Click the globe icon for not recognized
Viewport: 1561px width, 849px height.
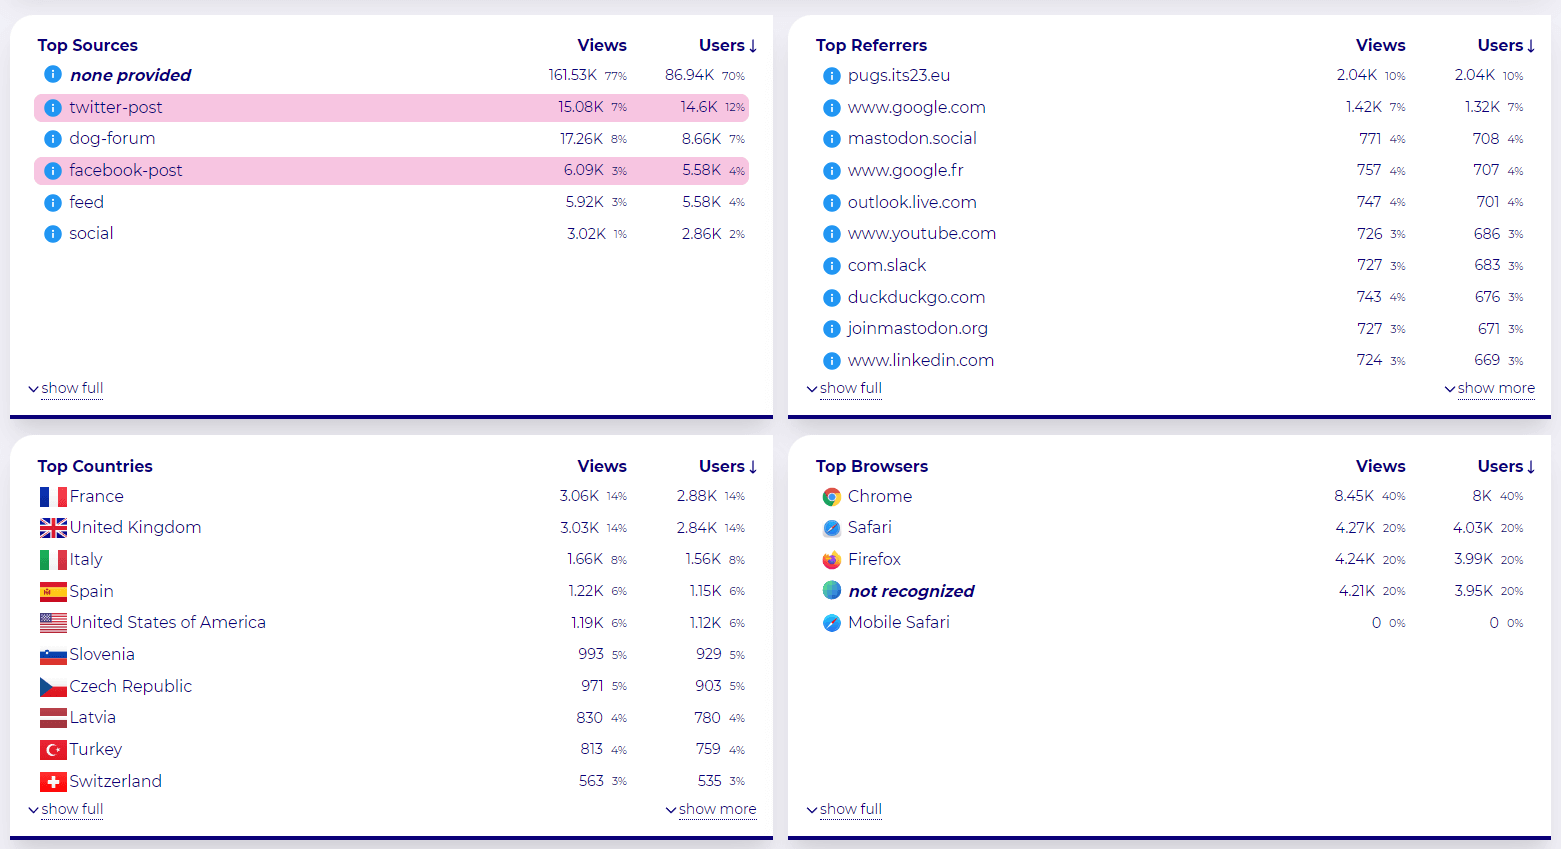pyautogui.click(x=831, y=591)
